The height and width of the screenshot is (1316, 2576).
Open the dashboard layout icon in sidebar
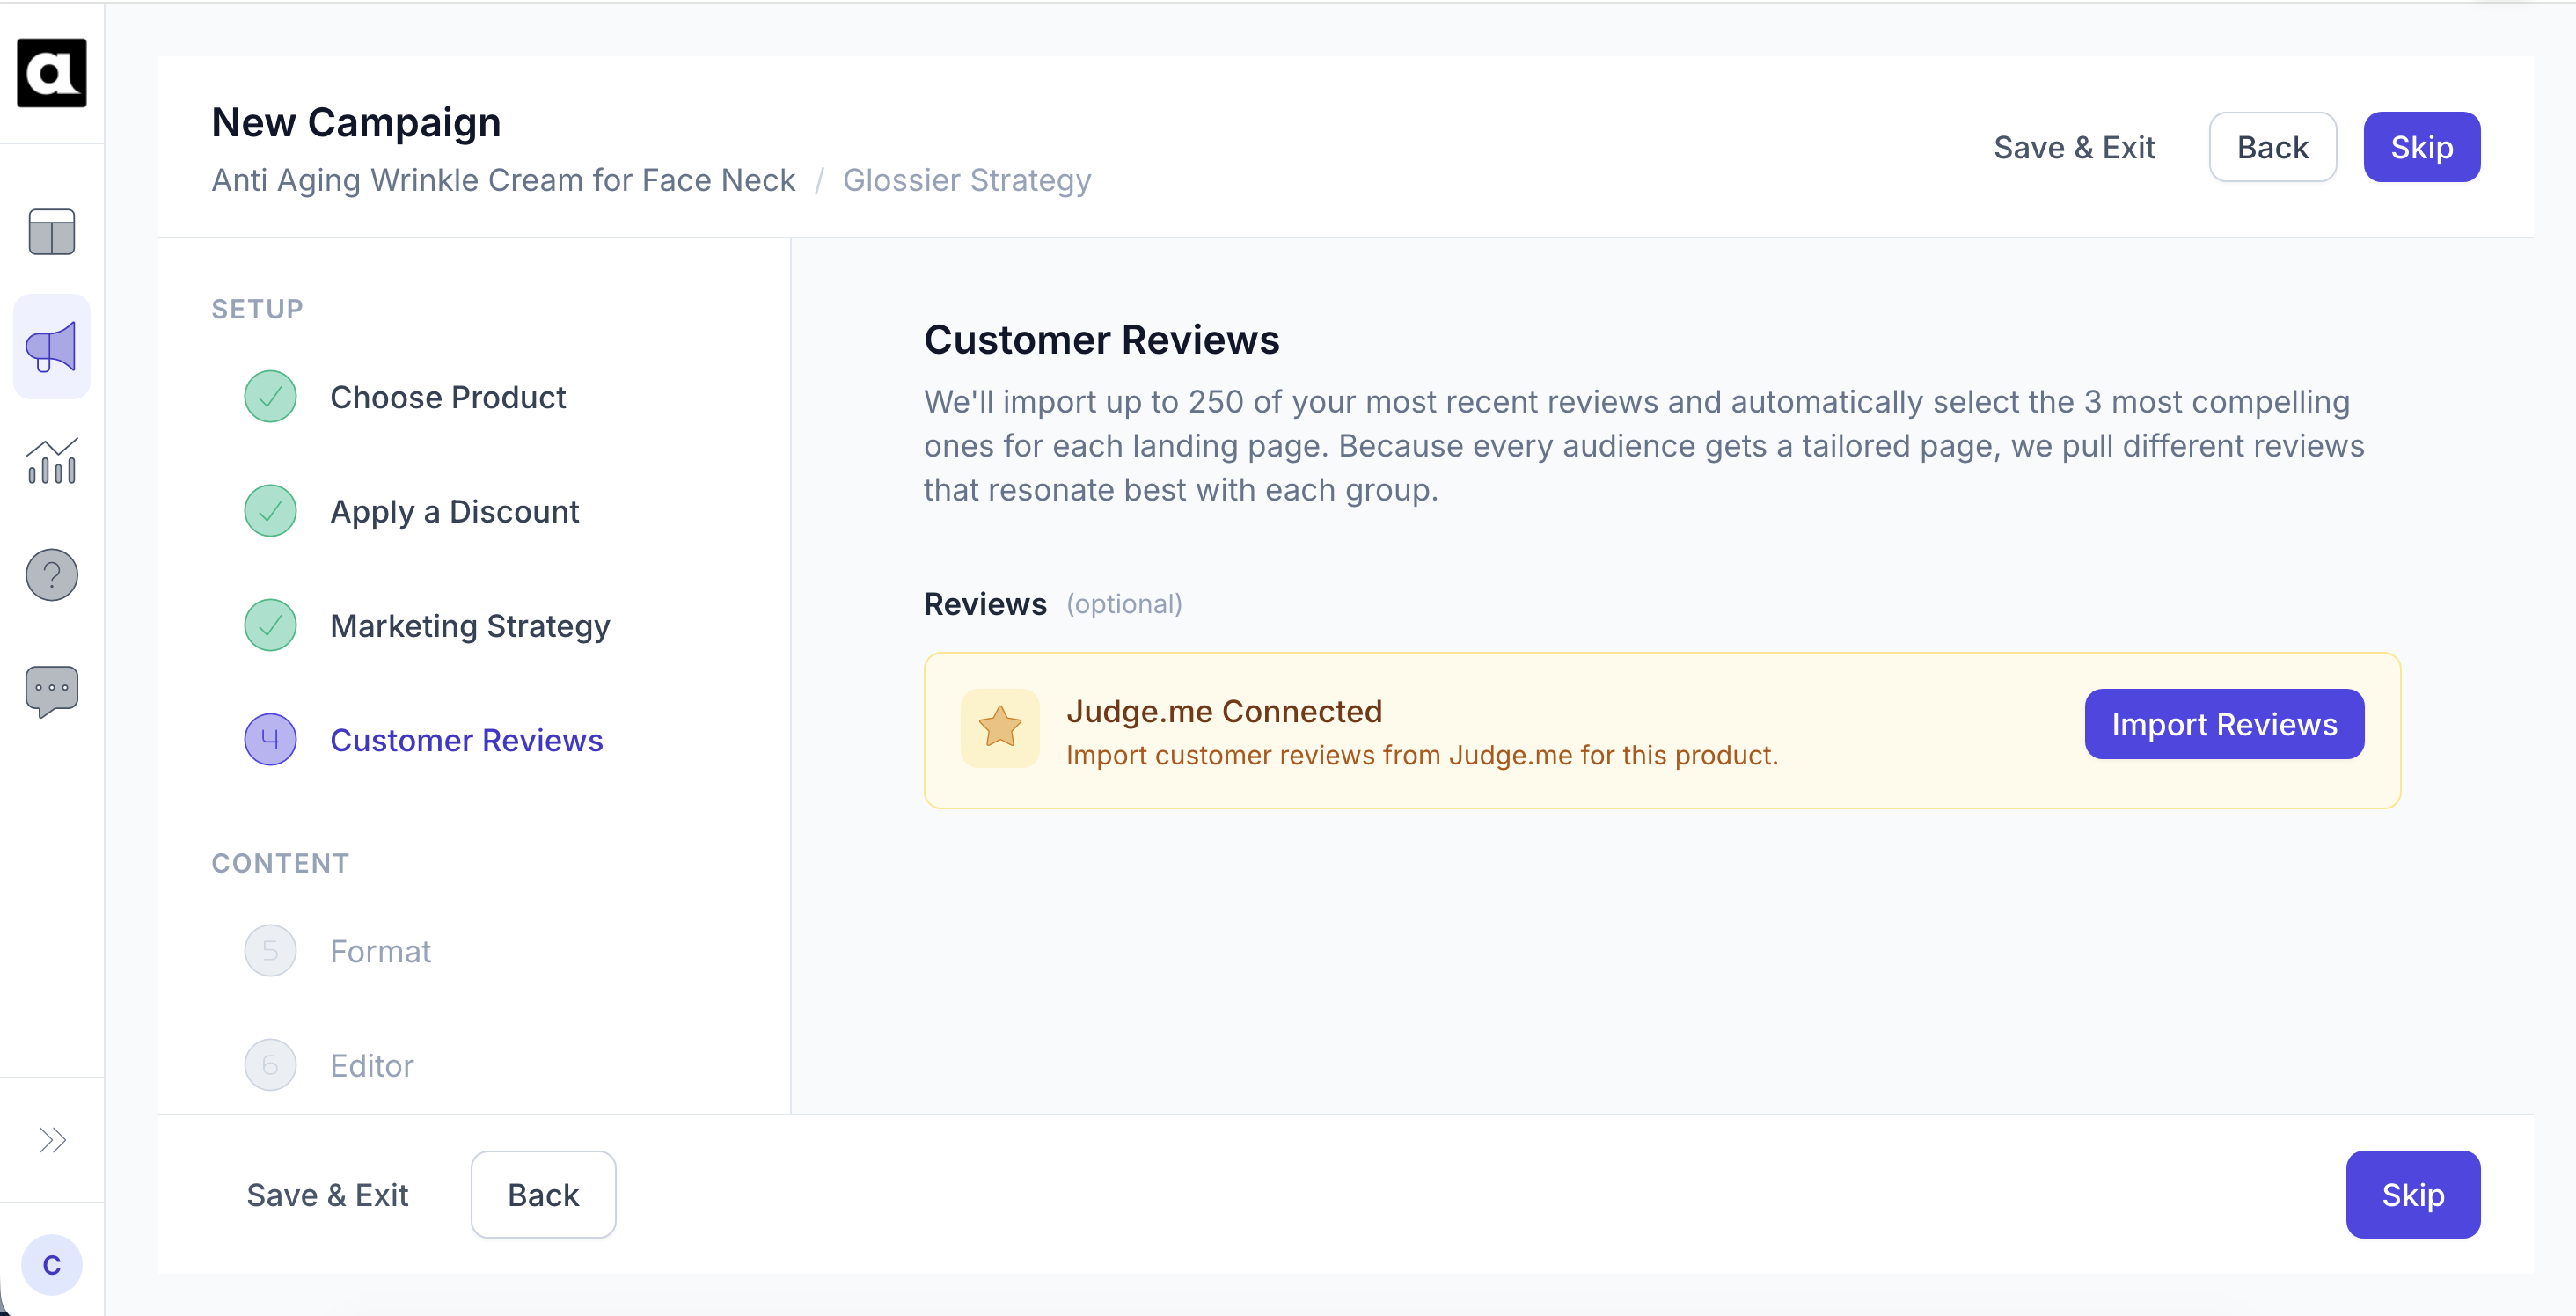[x=52, y=232]
